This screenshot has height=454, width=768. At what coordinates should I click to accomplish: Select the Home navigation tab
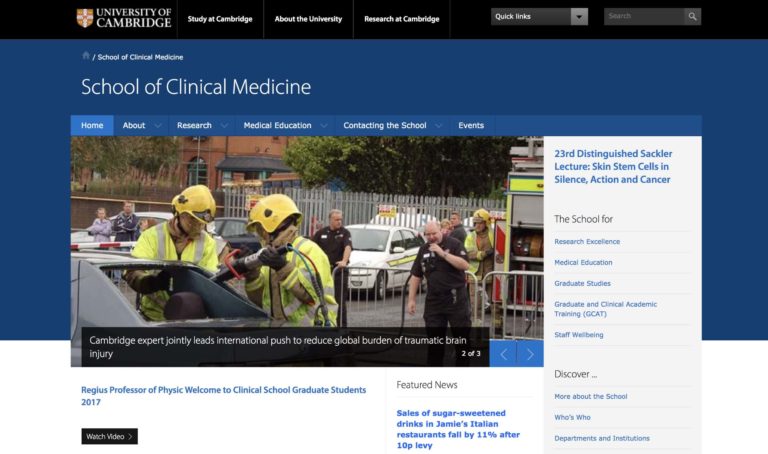92,126
